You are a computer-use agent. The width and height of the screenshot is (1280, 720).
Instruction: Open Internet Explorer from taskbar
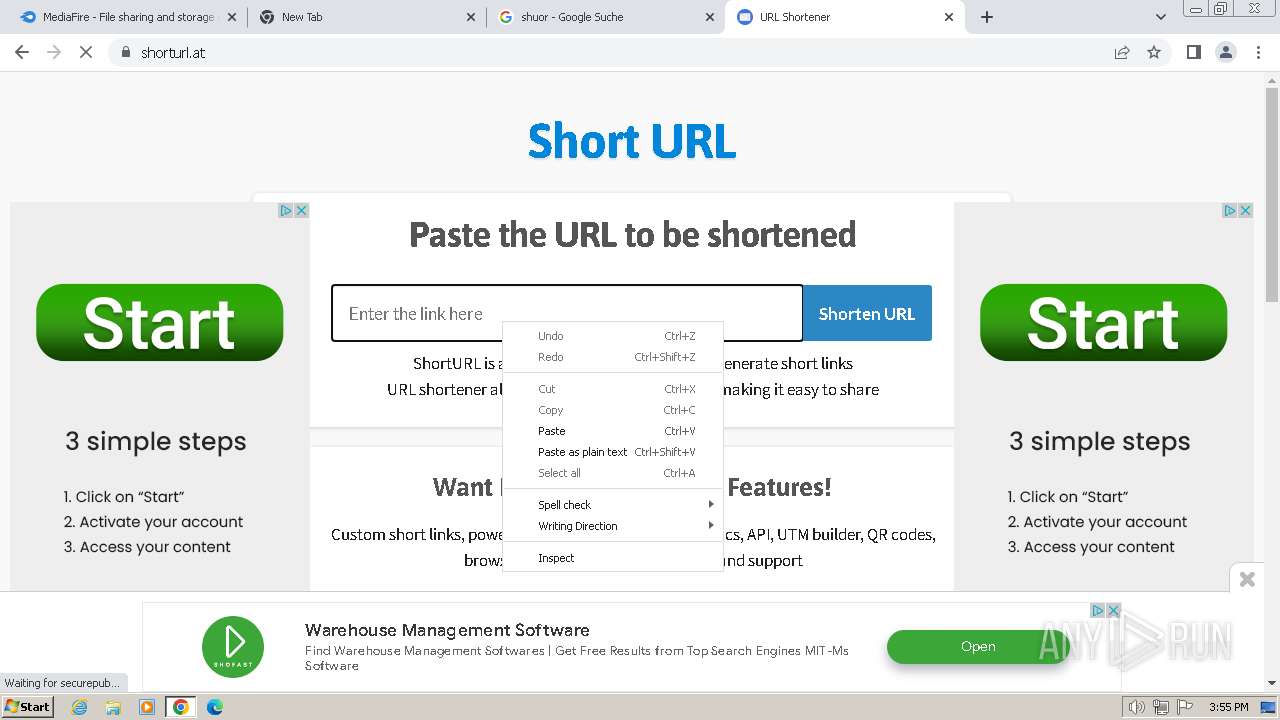pyautogui.click(x=80, y=707)
